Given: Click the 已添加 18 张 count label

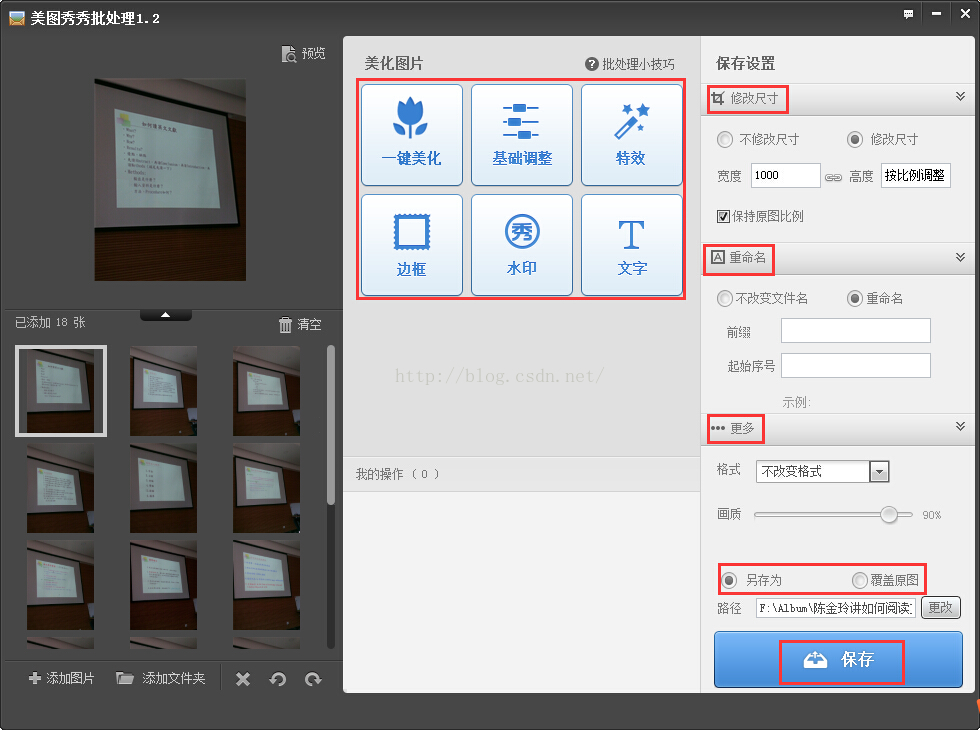Looking at the screenshot, I should pyautogui.click(x=50, y=322).
